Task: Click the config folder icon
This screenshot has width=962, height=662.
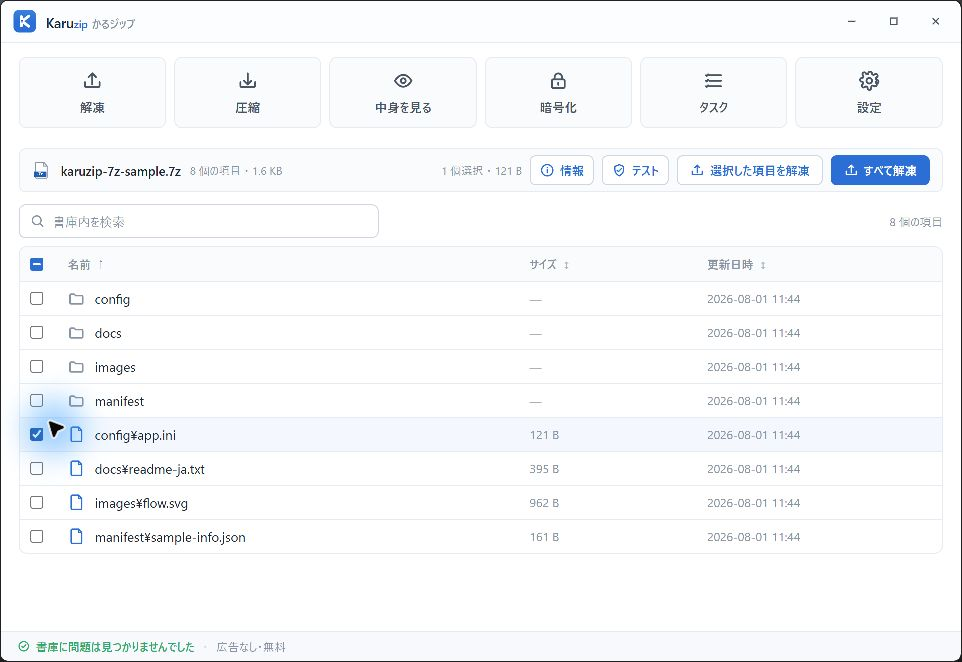Action: [x=76, y=299]
